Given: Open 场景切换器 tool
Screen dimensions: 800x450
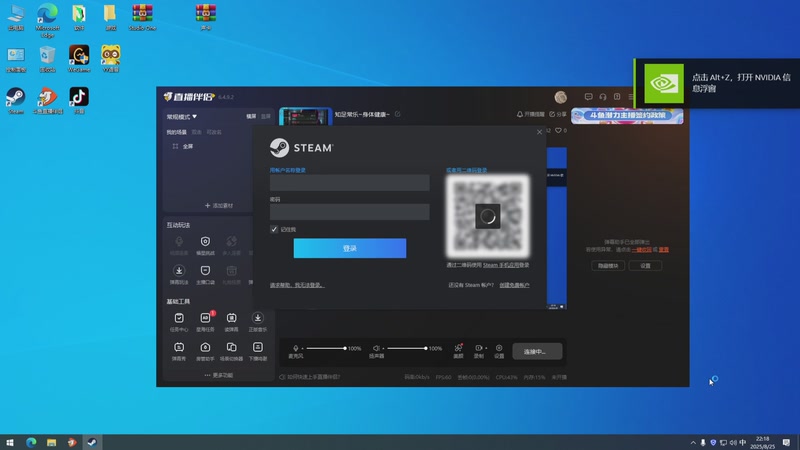Looking at the screenshot, I should pyautogui.click(x=232, y=351).
